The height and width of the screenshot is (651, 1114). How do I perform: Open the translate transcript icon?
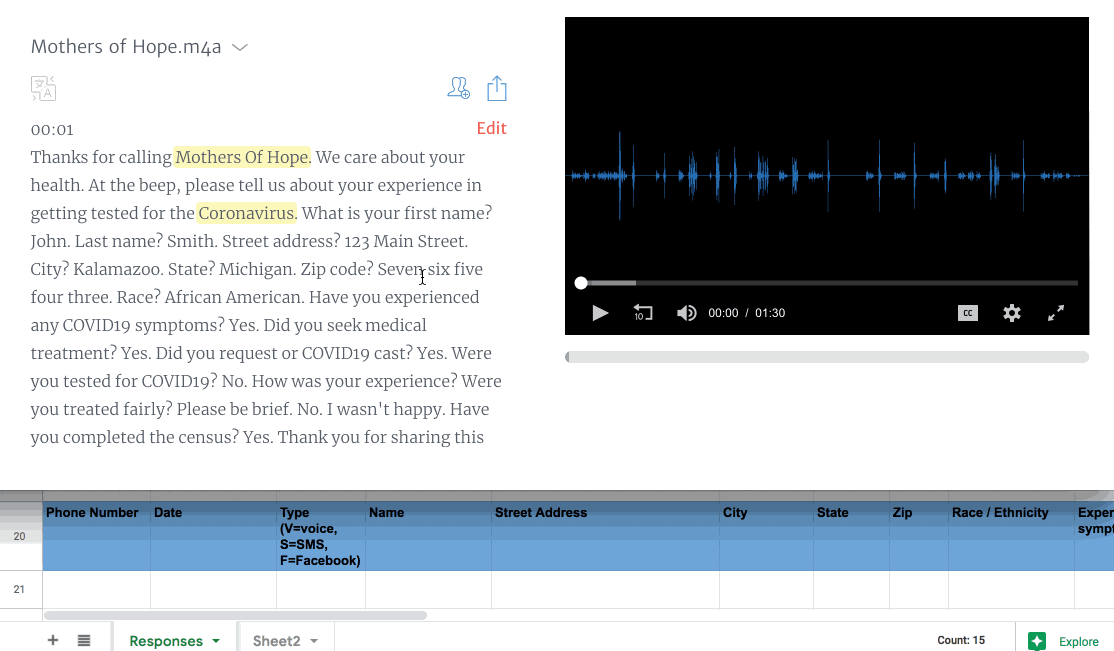(43, 89)
